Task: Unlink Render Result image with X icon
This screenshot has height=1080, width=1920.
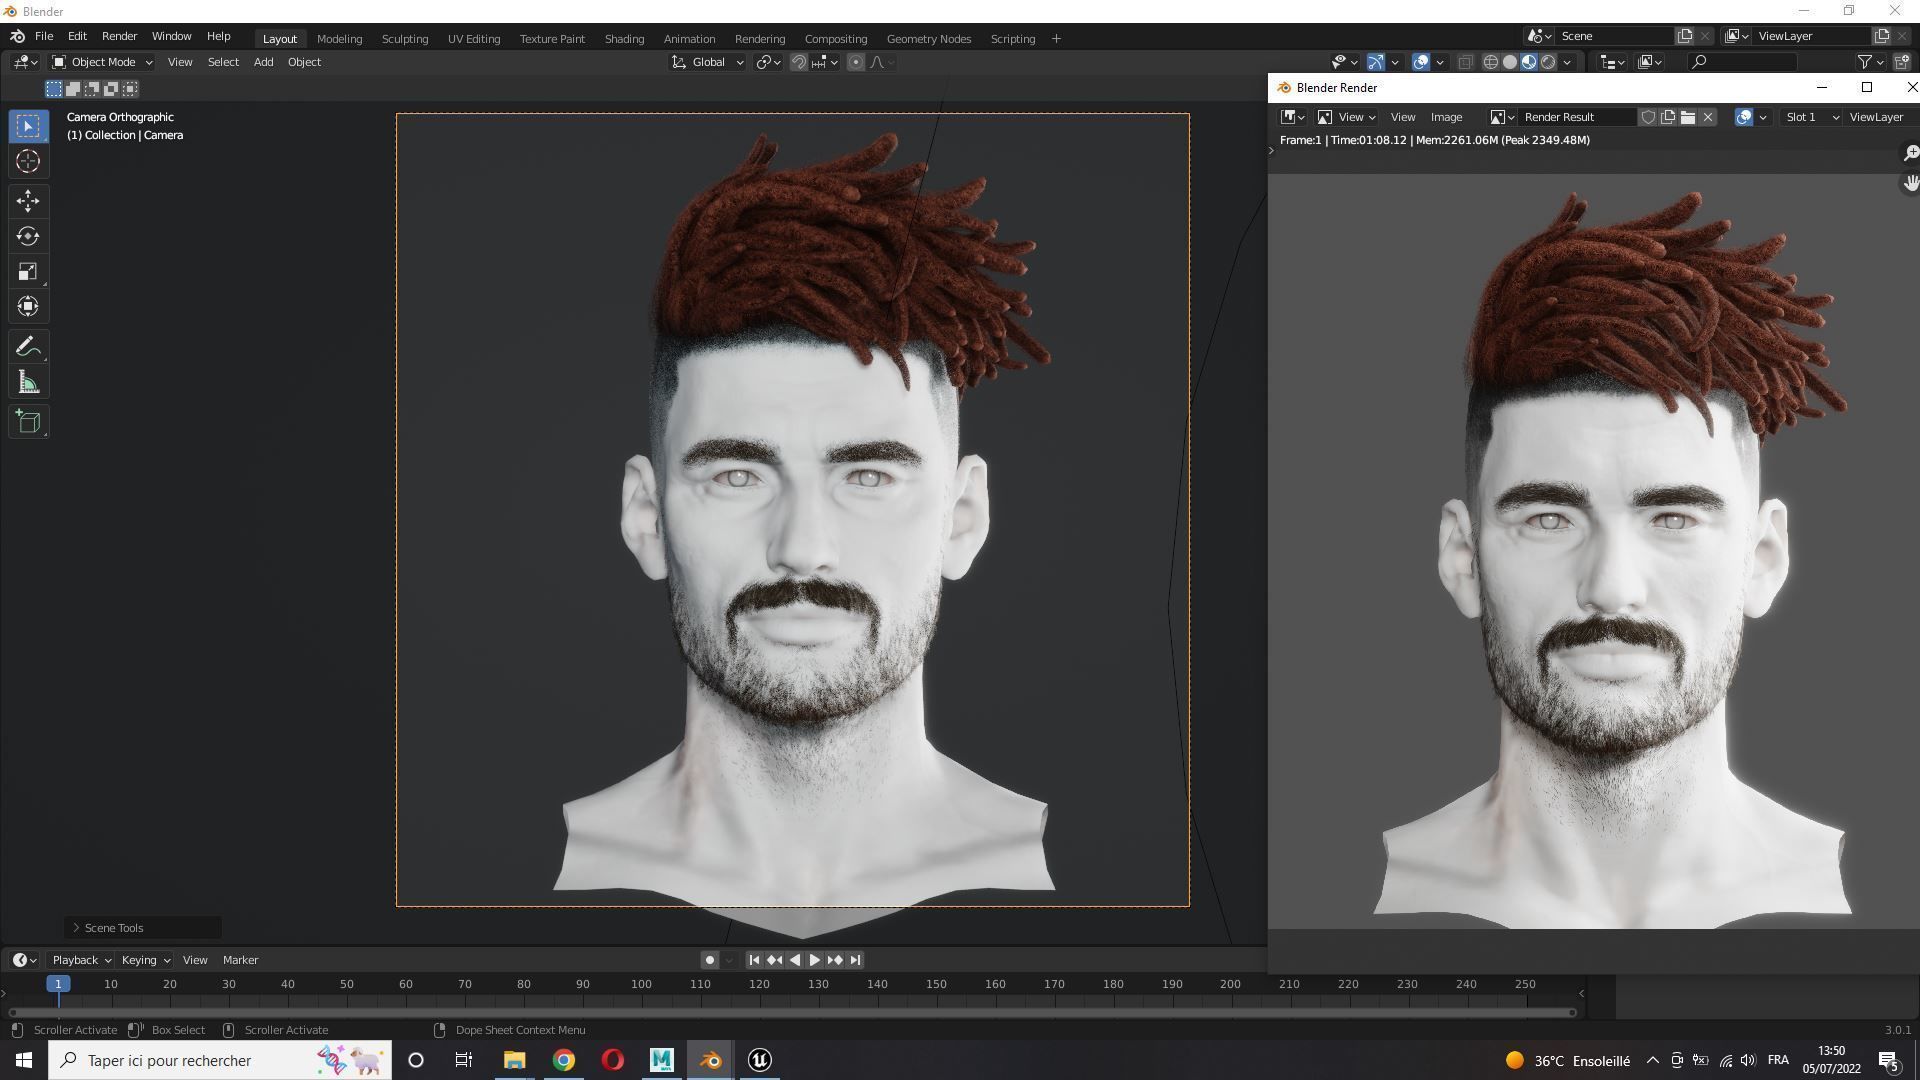Action: pos(1708,117)
